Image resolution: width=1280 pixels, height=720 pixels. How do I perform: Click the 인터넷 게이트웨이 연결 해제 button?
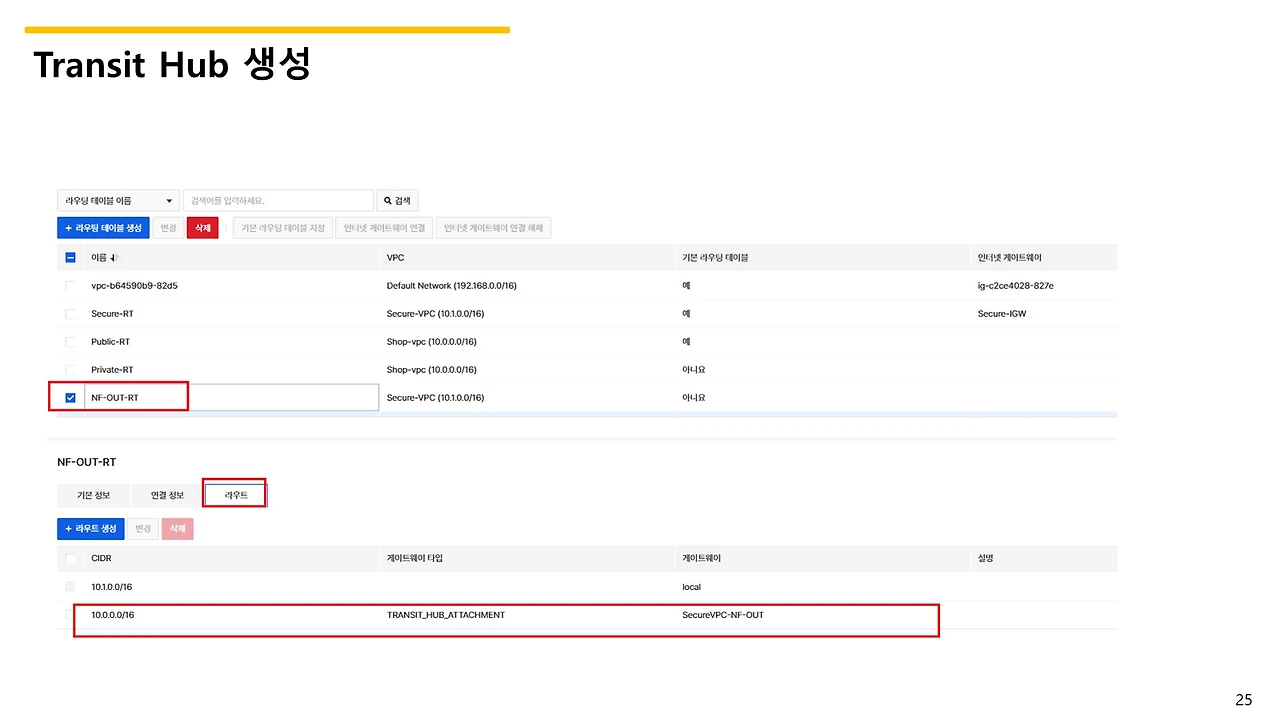coord(494,228)
